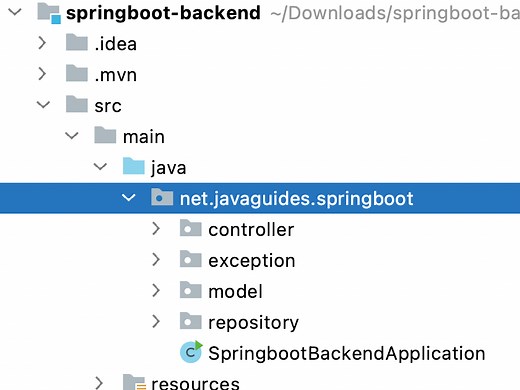This screenshot has width=520, height=390.
Task: Select the resources folder label
Action: (195, 383)
